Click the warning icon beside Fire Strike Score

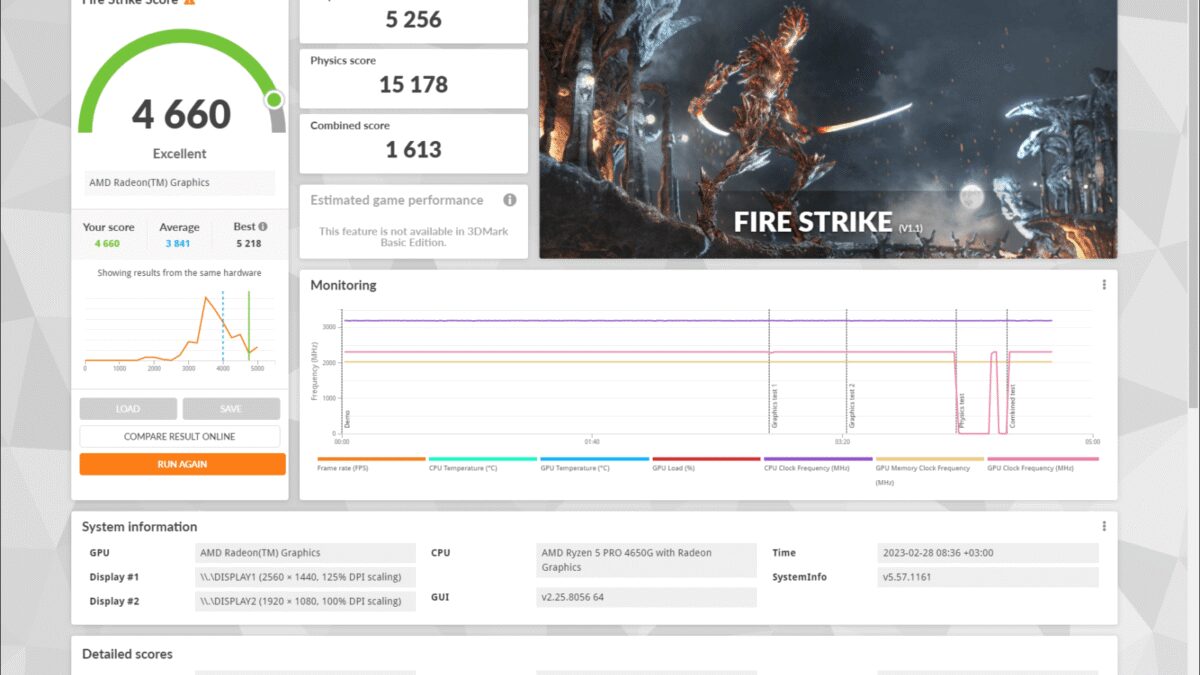tap(189, 2)
